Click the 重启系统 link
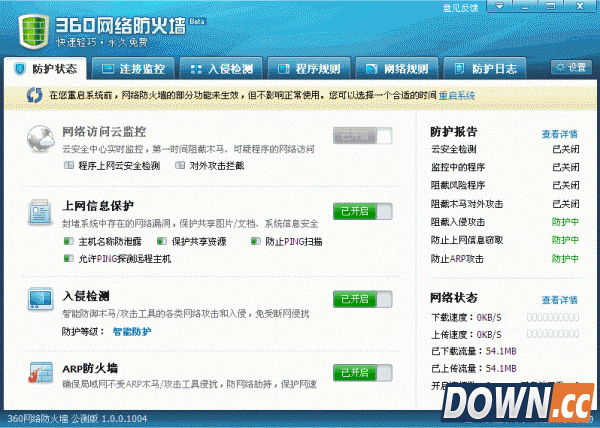Screen dimensions: 600x428 tap(456, 96)
